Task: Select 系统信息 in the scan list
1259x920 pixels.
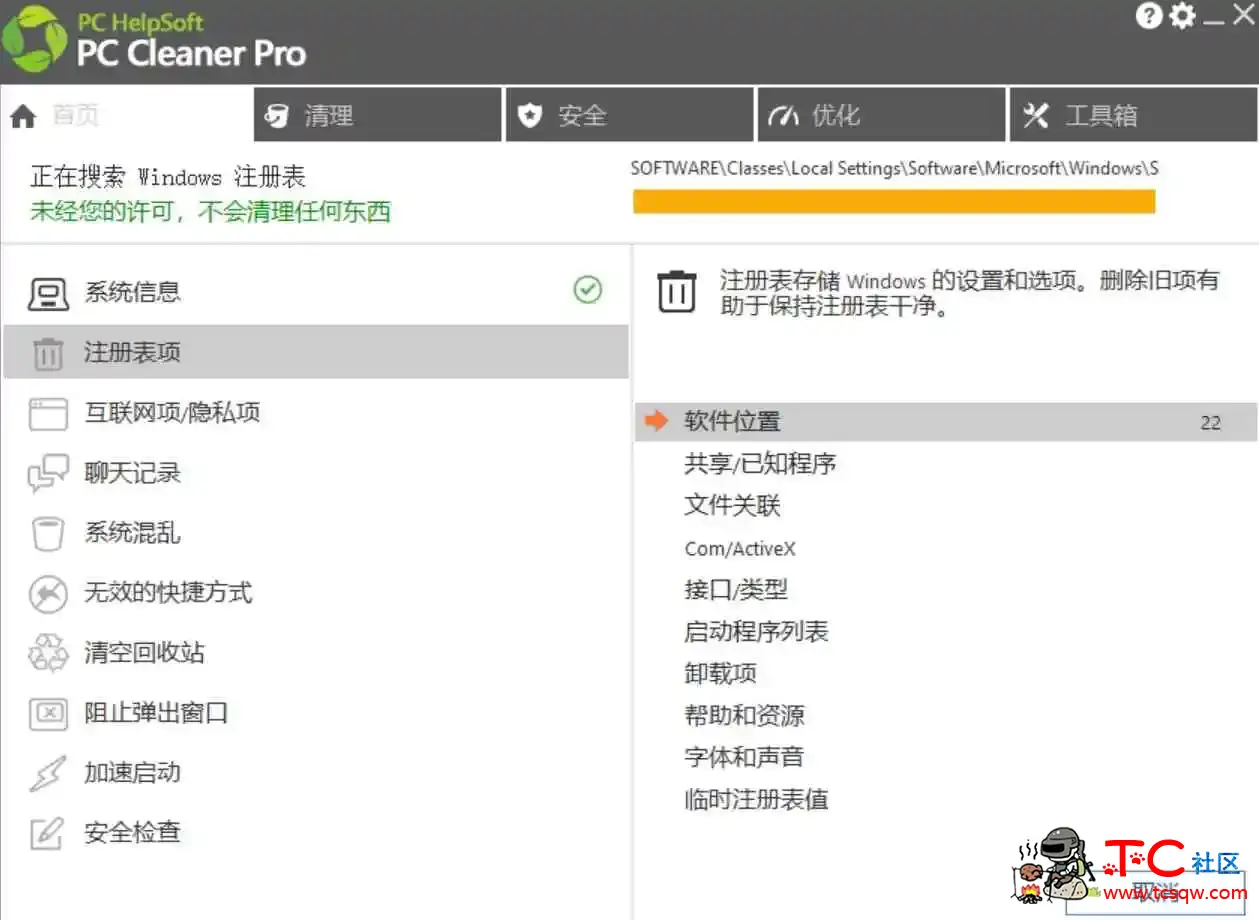Action: (316, 292)
